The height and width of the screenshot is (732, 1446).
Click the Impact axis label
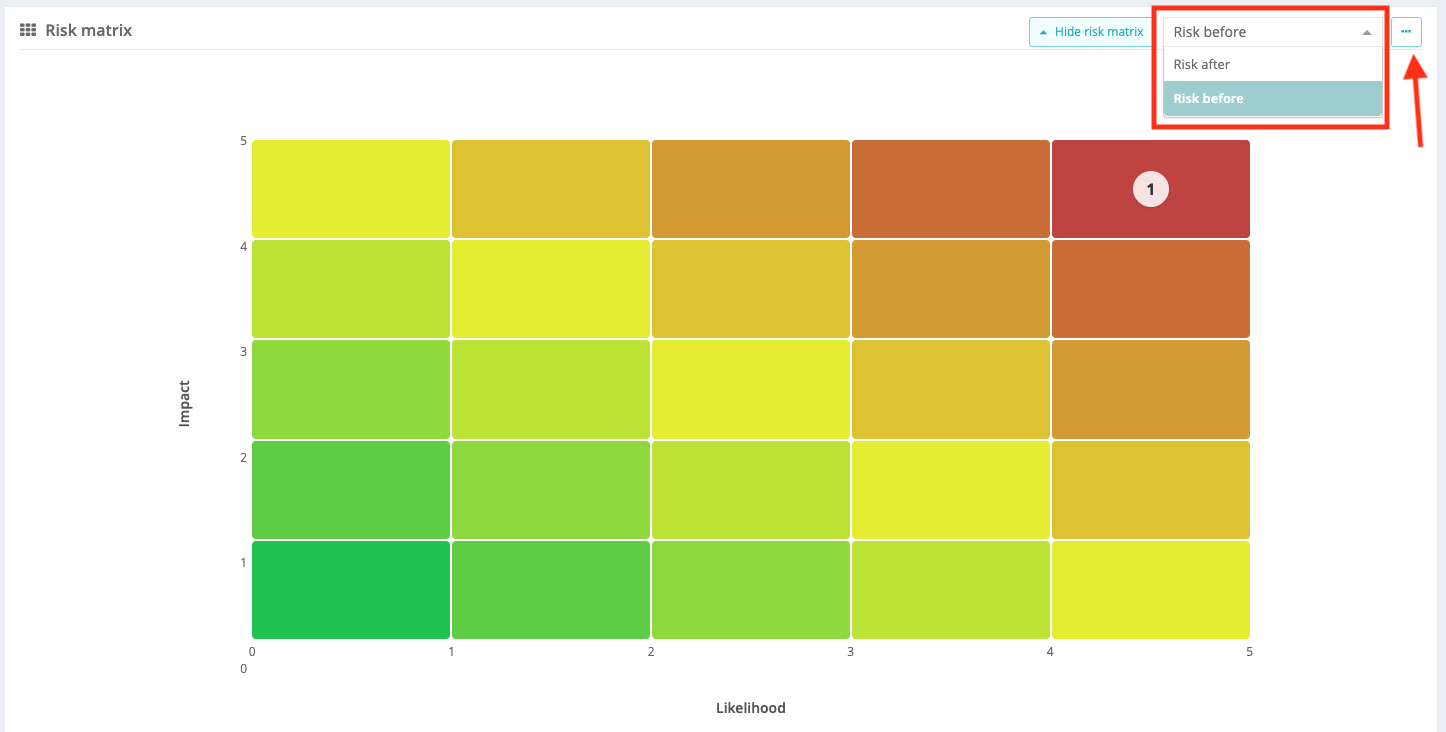coord(184,403)
